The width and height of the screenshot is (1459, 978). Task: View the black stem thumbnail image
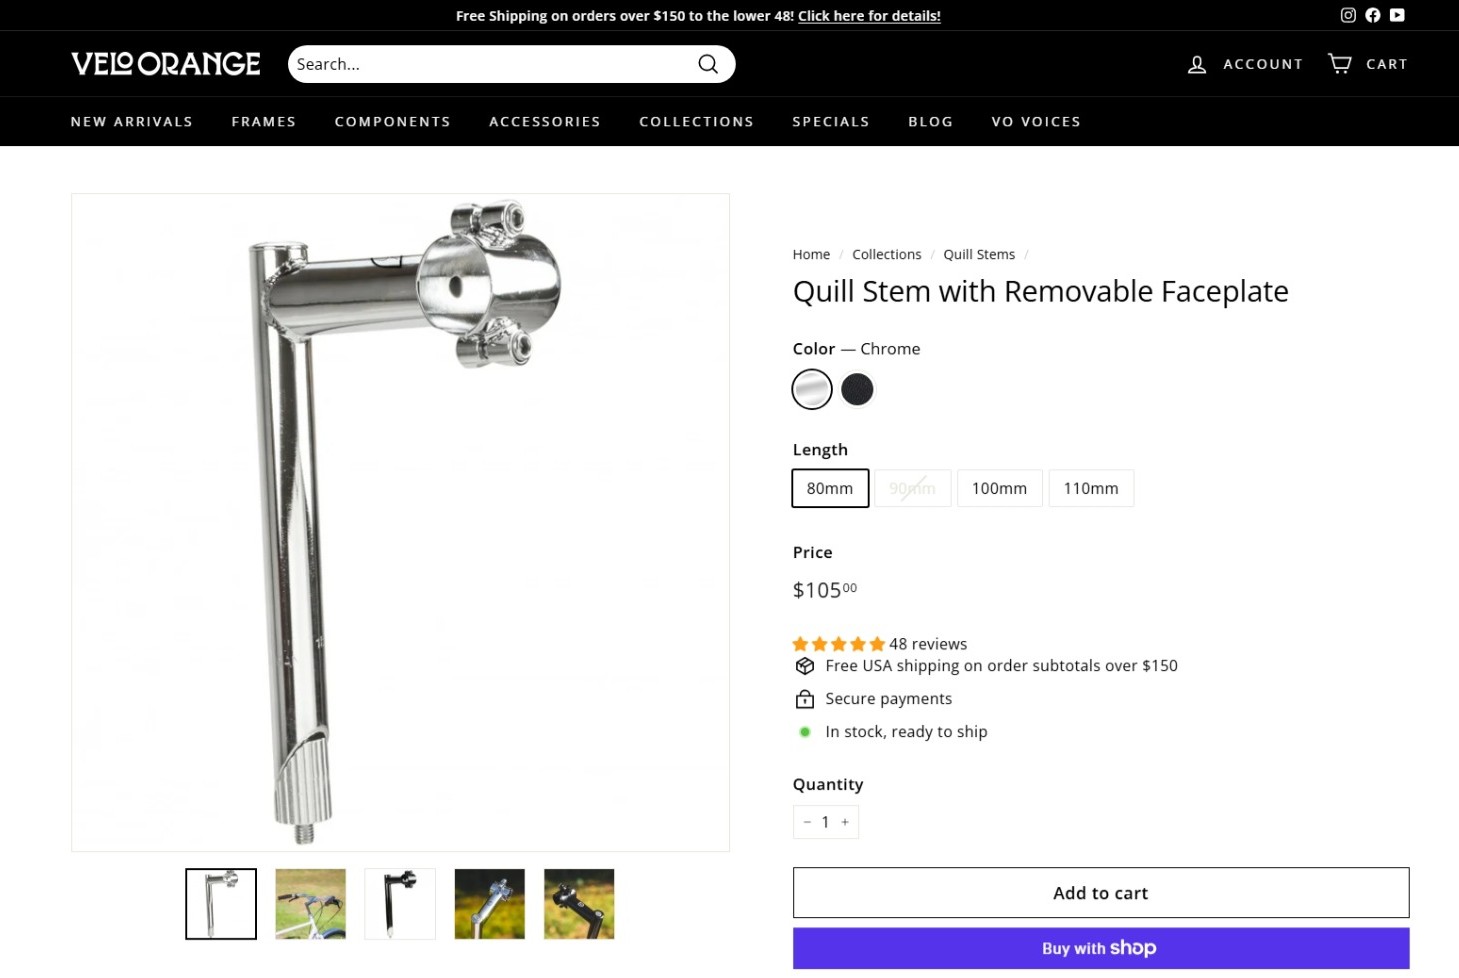point(400,904)
